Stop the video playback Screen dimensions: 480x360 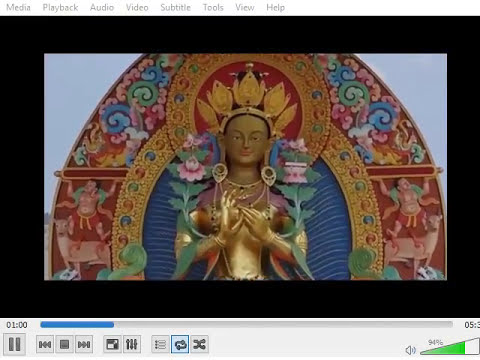64,344
